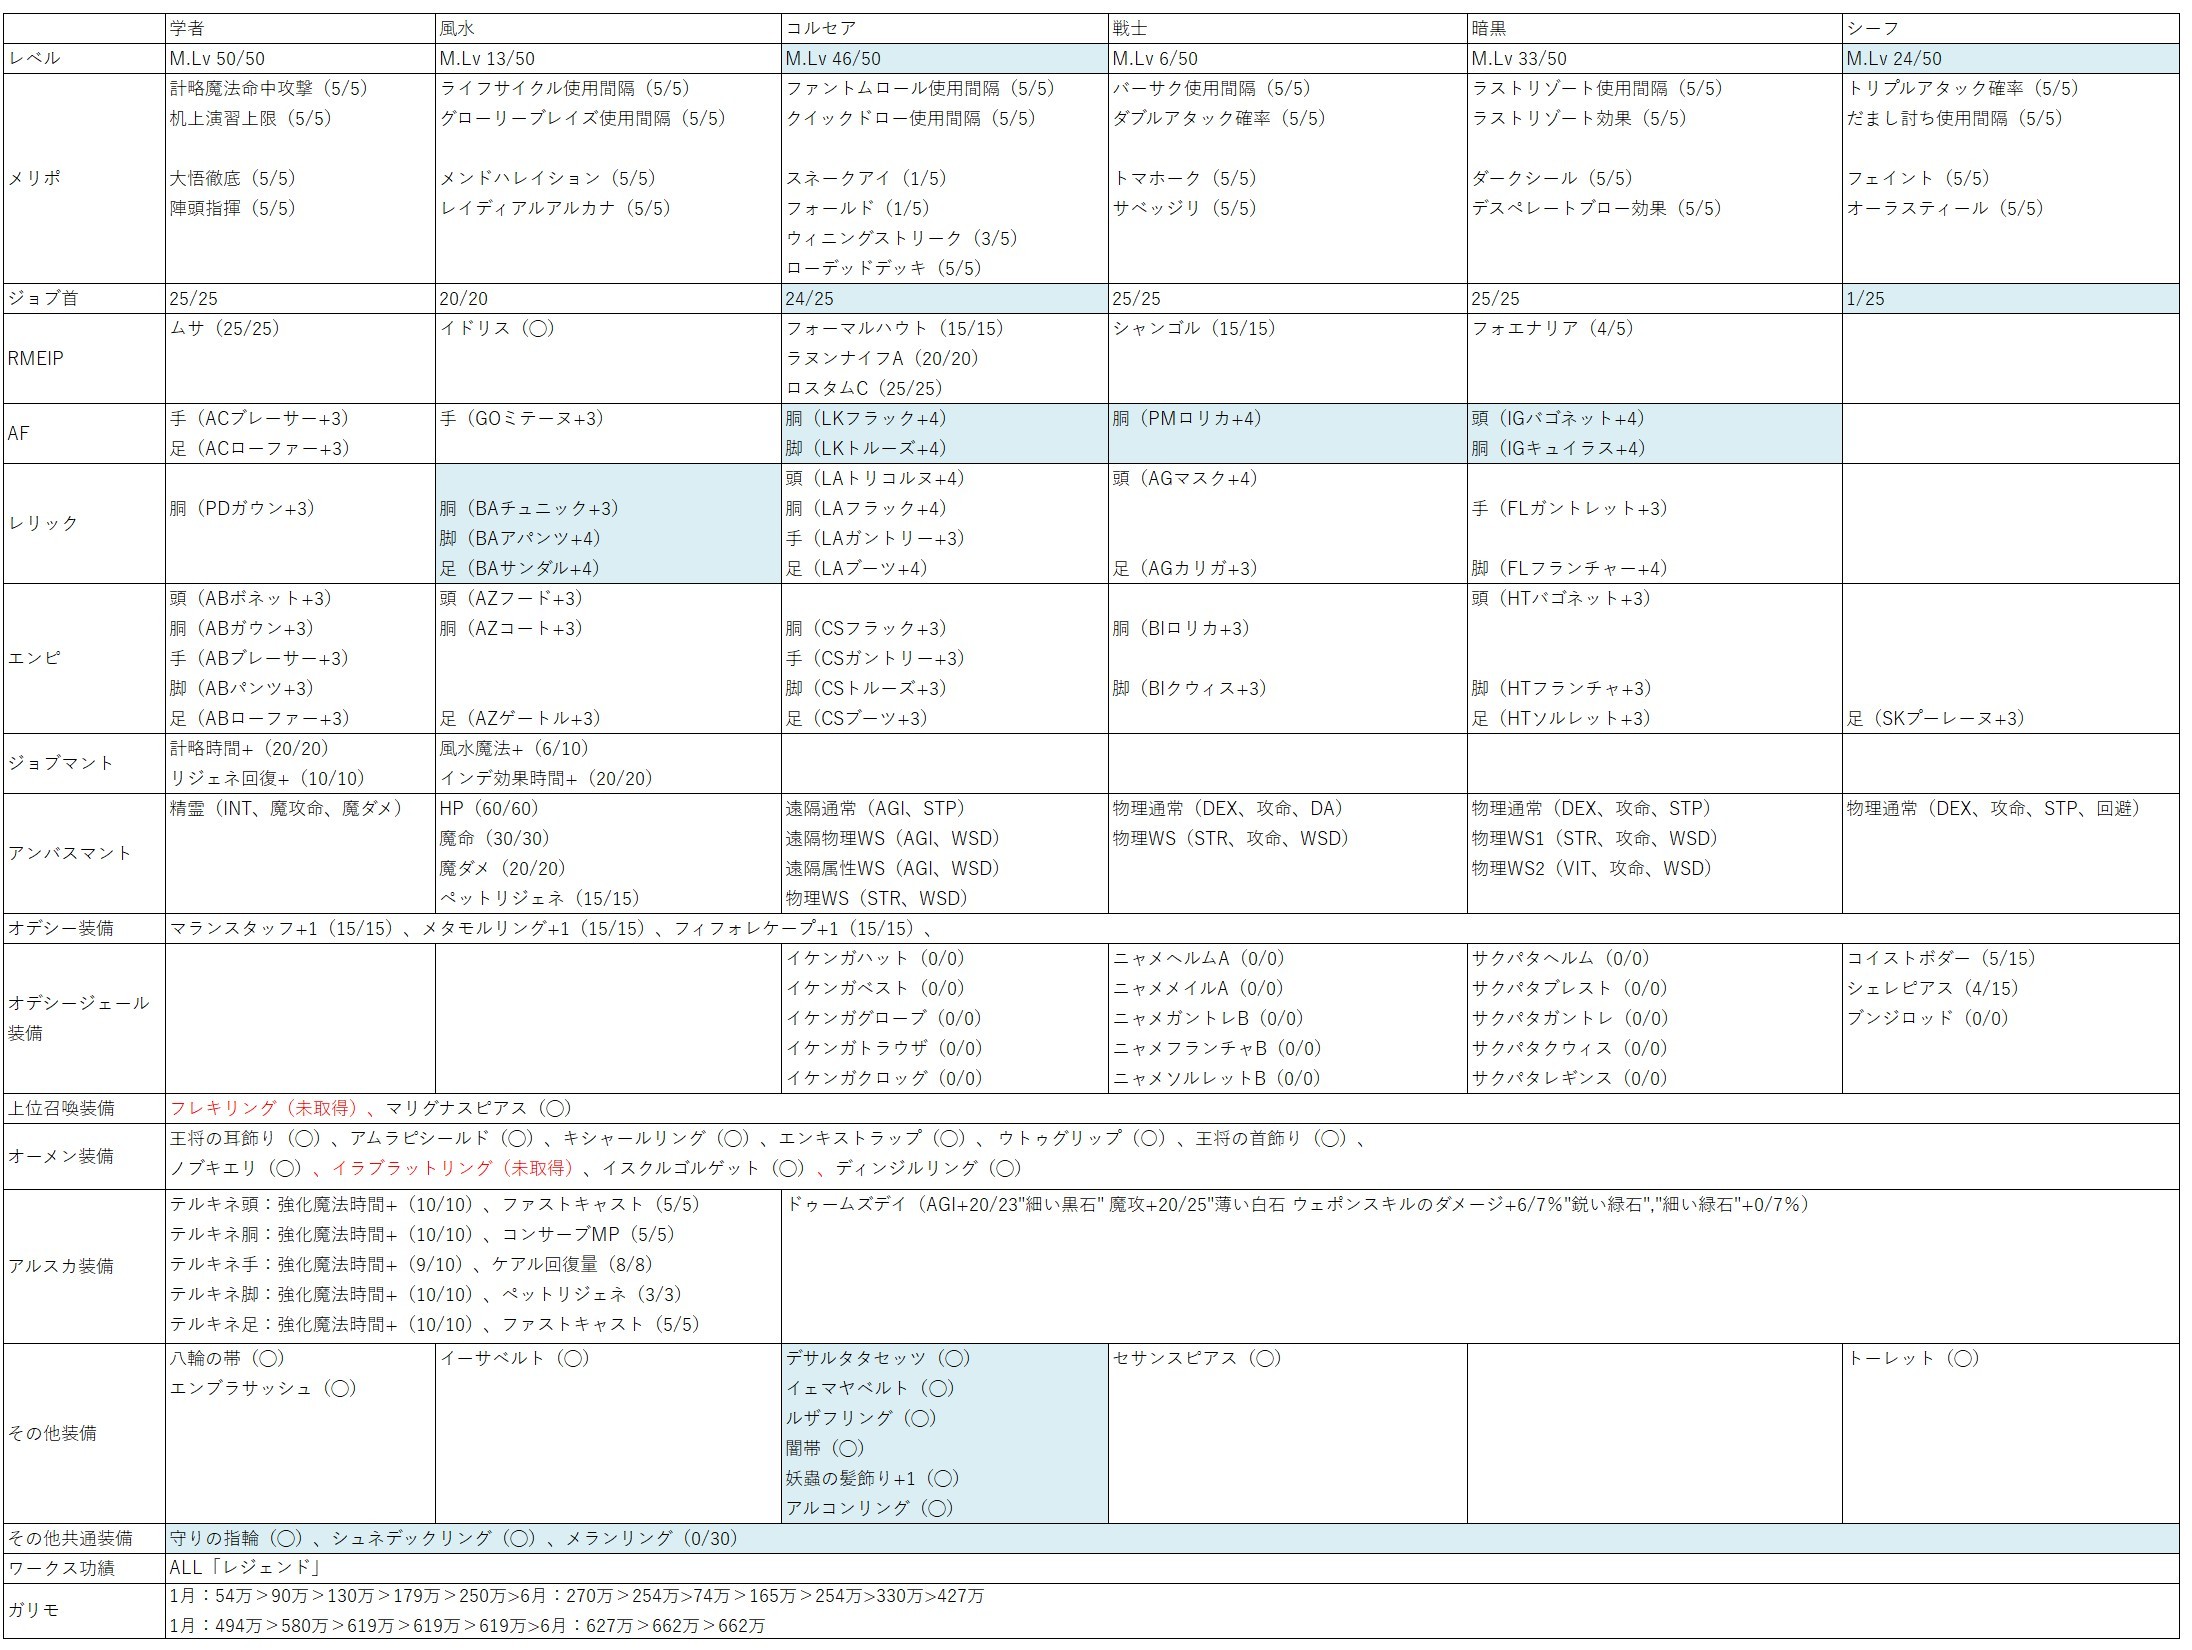Click the ガリモ row label
Viewport: 2192px width, 1650px height.
coord(33,1610)
